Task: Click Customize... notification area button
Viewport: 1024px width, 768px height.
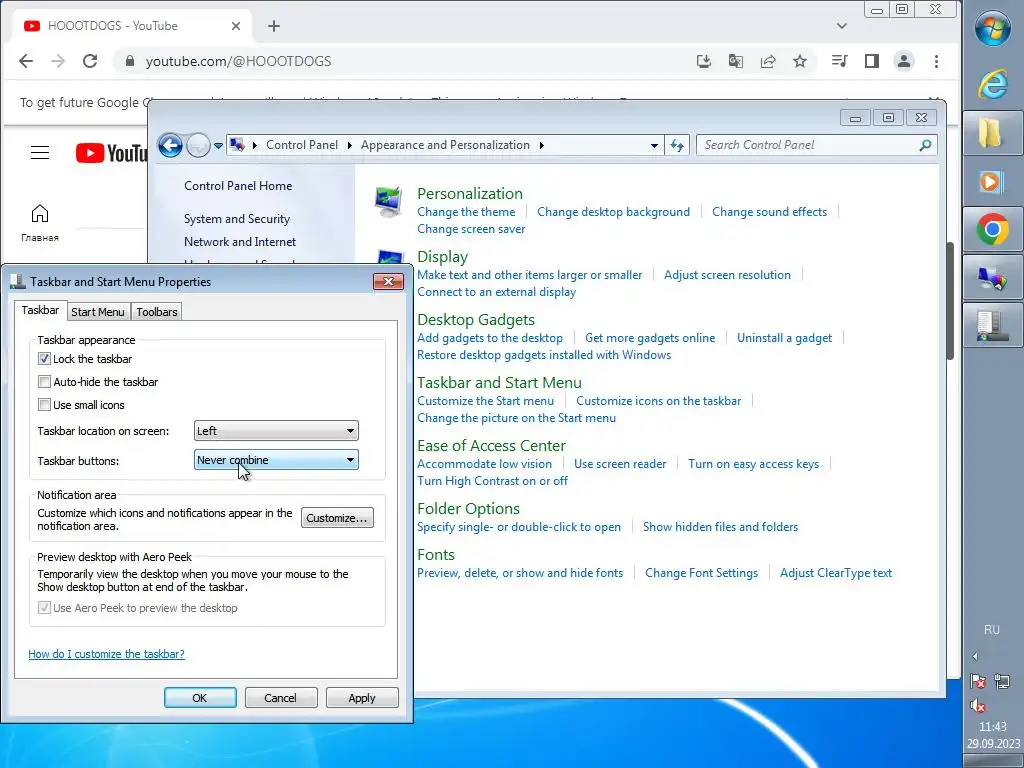Action: point(337,518)
